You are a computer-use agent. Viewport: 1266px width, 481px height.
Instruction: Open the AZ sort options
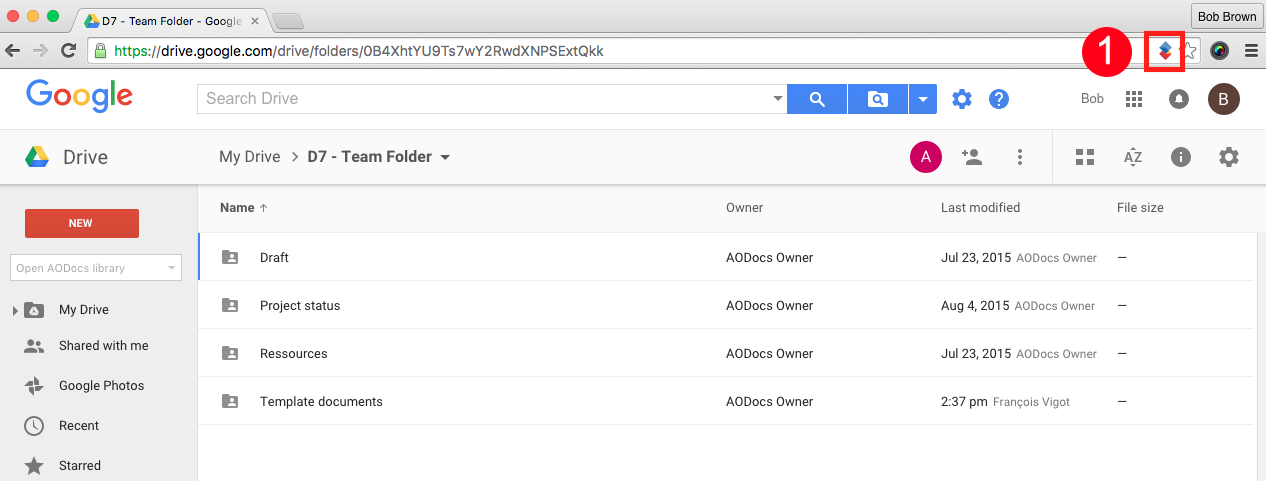pyautogui.click(x=1133, y=157)
